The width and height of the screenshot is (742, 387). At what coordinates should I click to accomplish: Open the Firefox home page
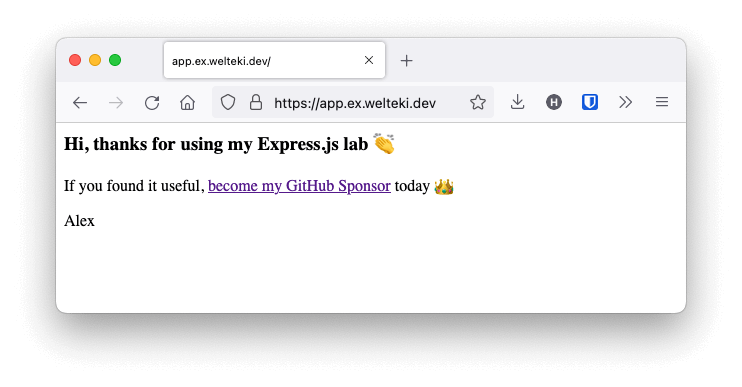pyautogui.click(x=187, y=102)
